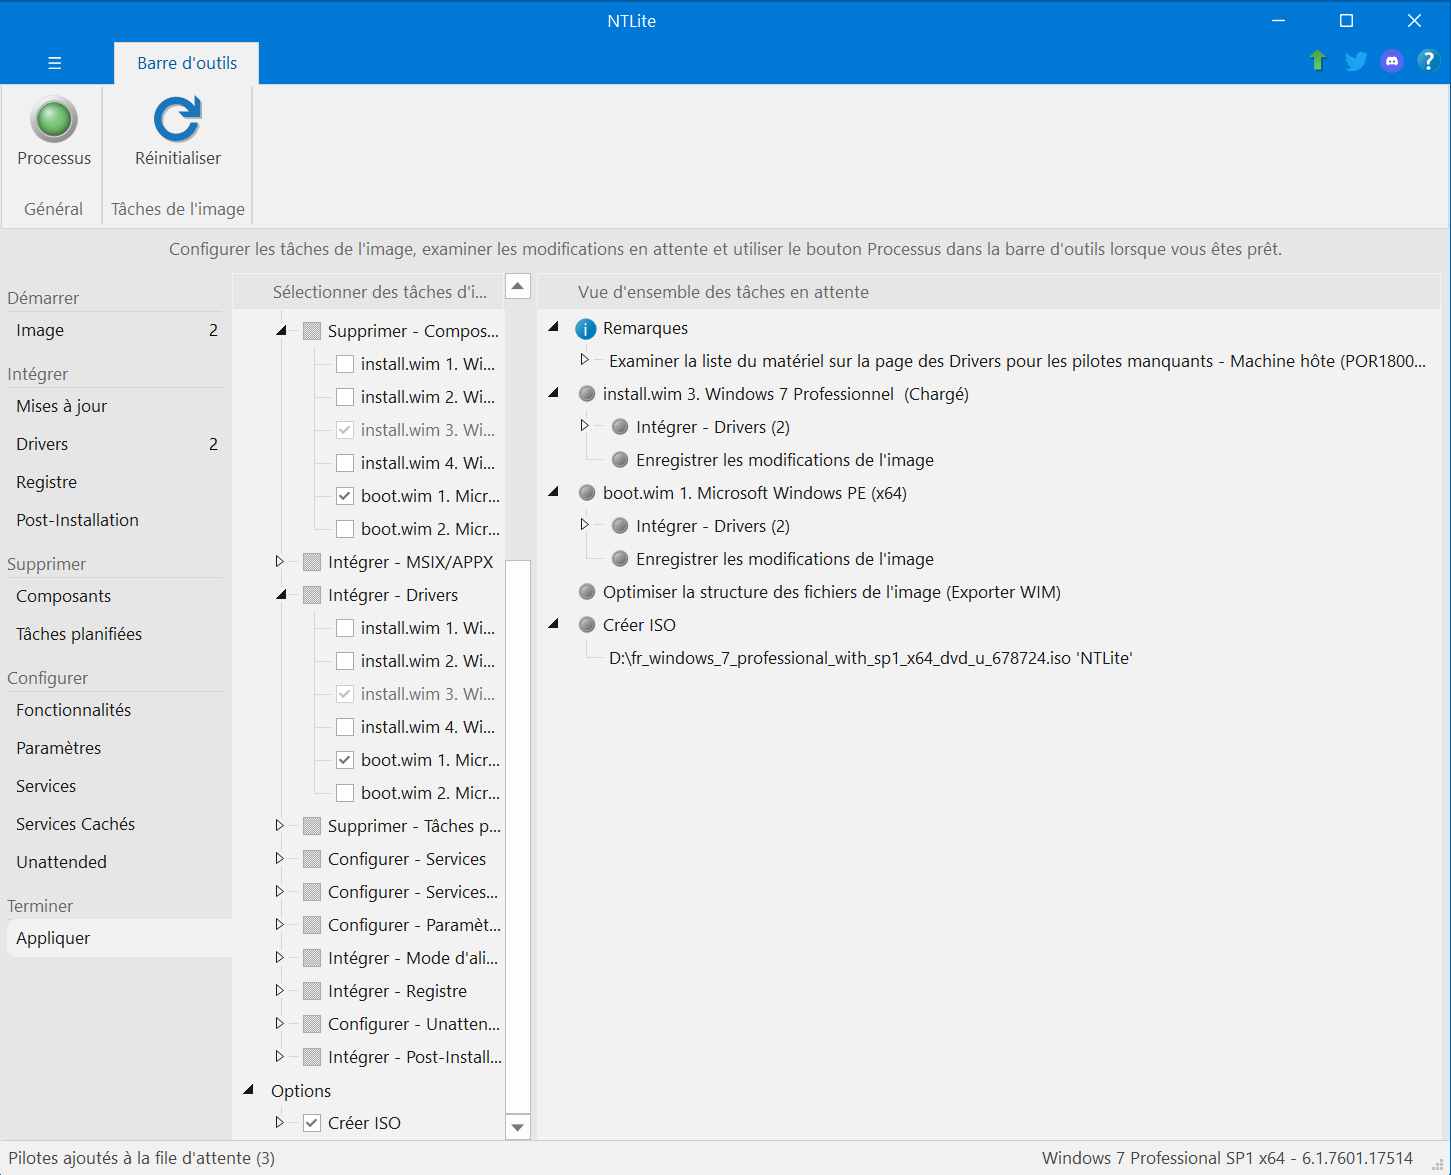Expand Intégrer - Drivers (2) under boot.wim 1
Image resolution: width=1451 pixels, height=1175 pixels.
[585, 525]
